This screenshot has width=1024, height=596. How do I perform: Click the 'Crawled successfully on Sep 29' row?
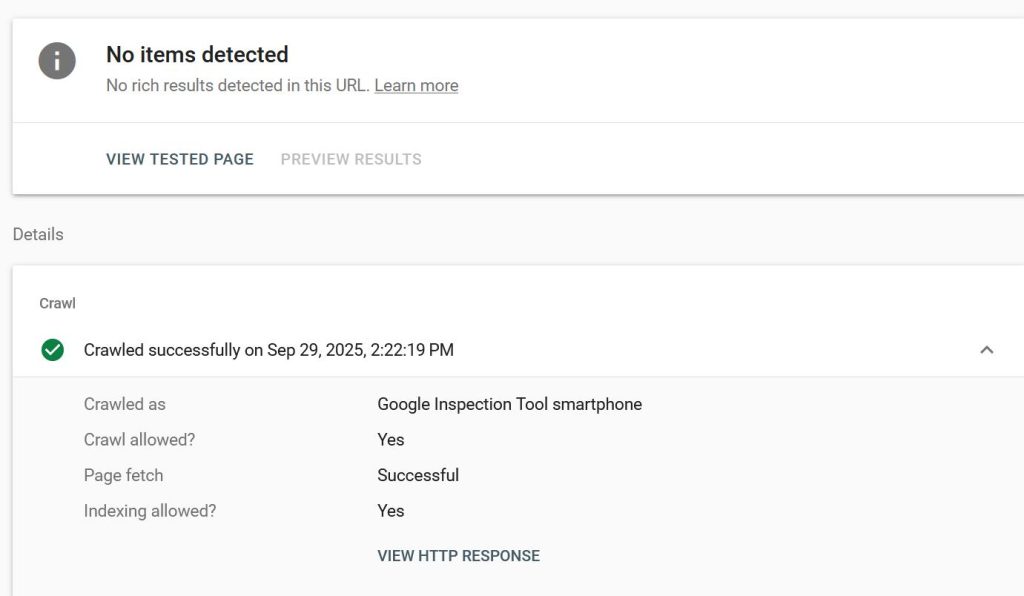click(268, 350)
